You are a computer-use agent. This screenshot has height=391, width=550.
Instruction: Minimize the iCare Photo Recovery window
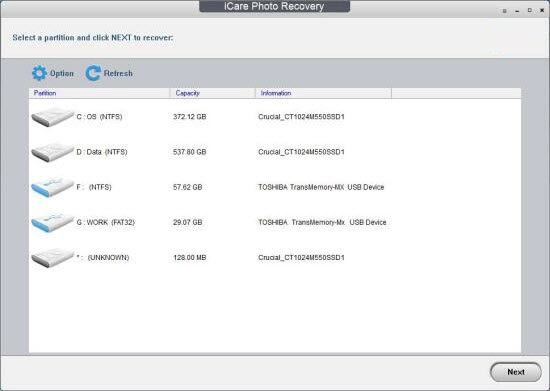point(517,11)
